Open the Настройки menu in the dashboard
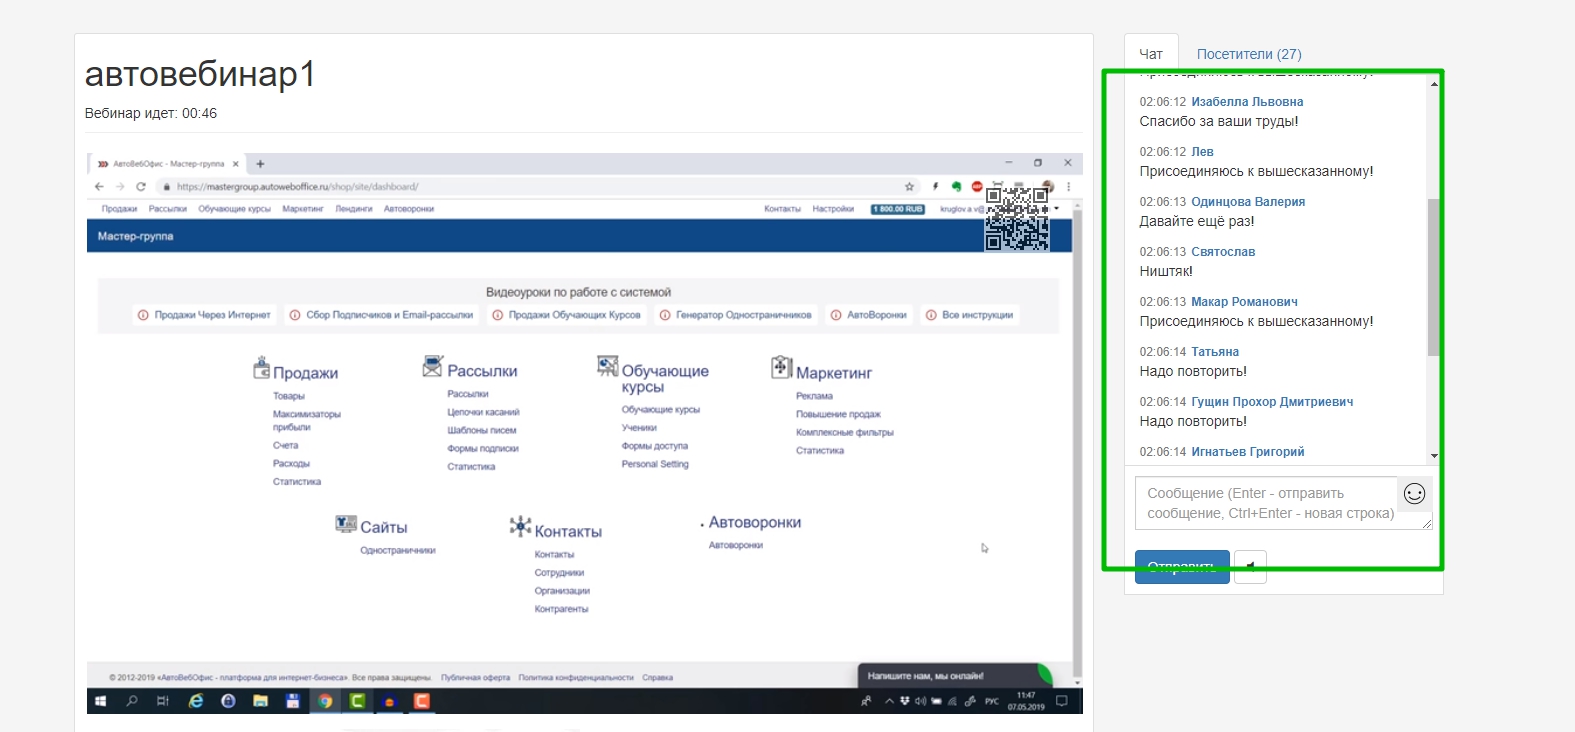 click(833, 209)
